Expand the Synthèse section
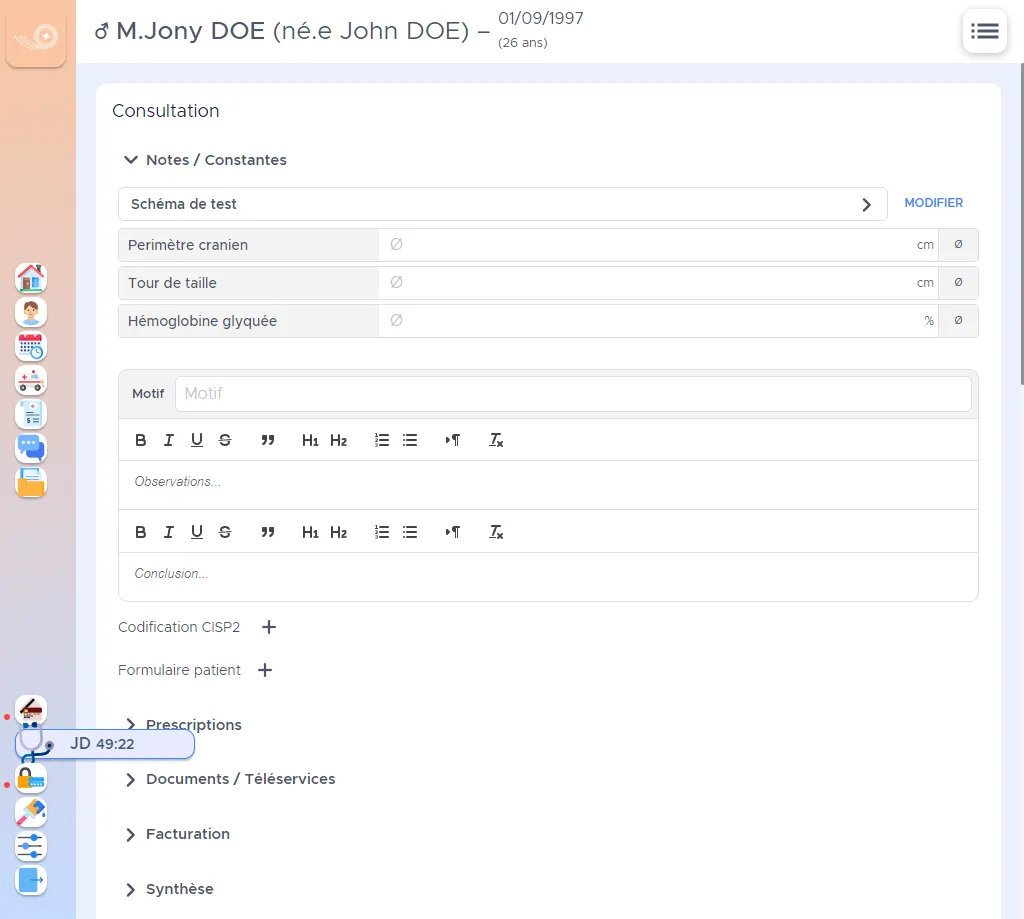Image resolution: width=1024 pixels, height=919 pixels. point(169,889)
